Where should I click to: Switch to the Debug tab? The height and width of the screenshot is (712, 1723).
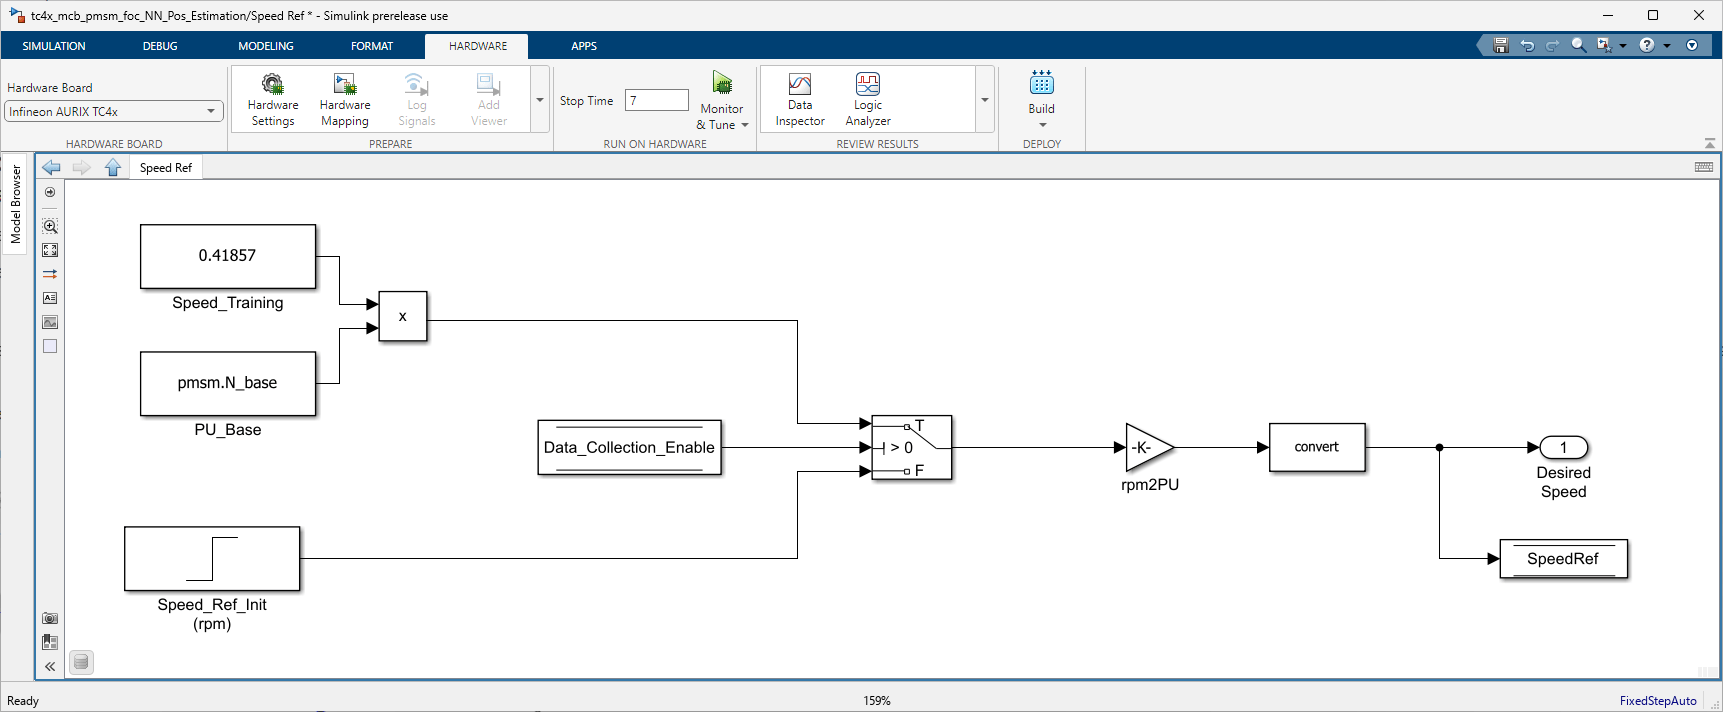click(160, 46)
